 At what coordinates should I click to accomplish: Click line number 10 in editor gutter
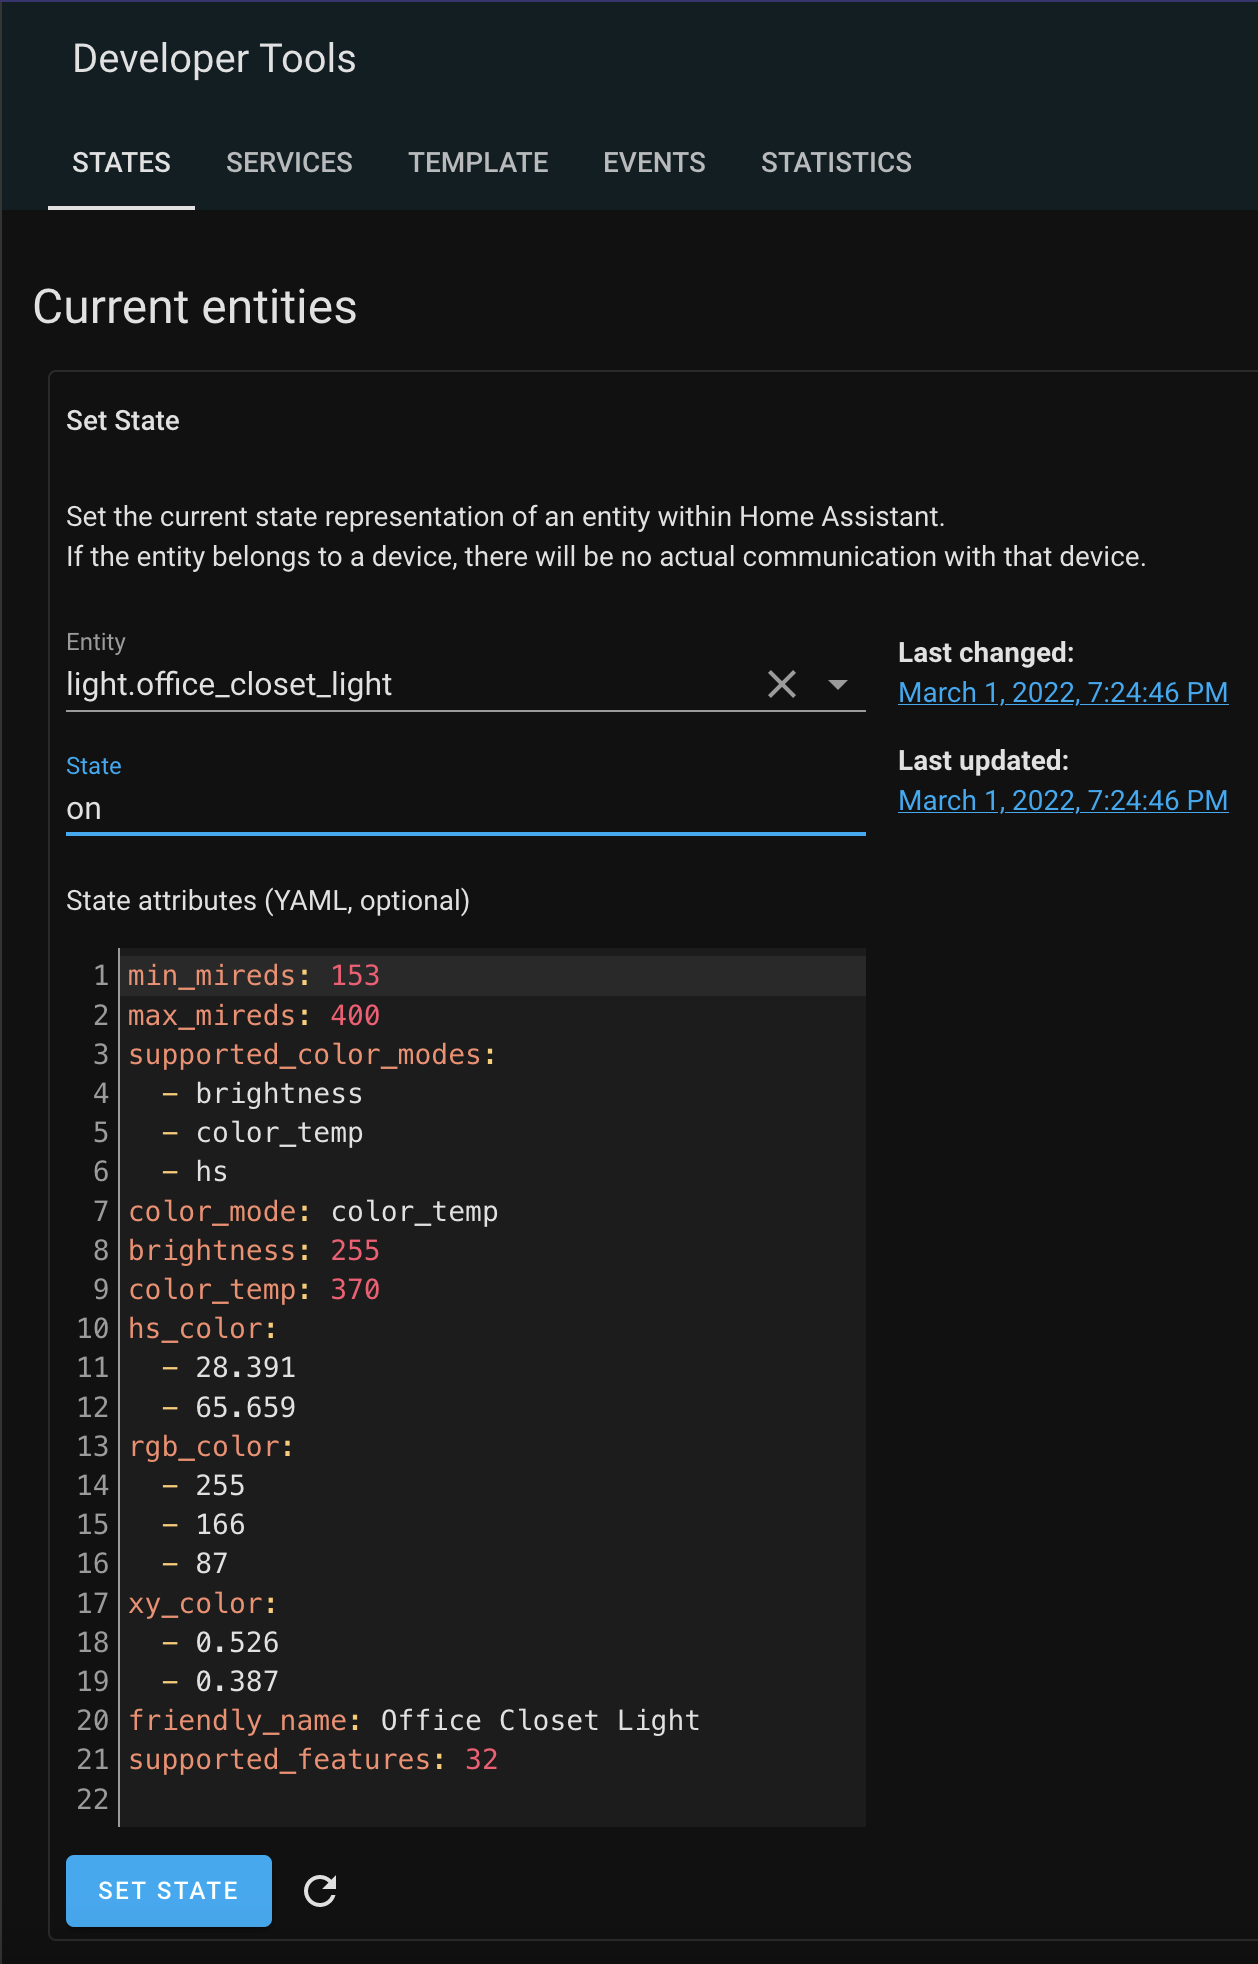coord(93,1329)
